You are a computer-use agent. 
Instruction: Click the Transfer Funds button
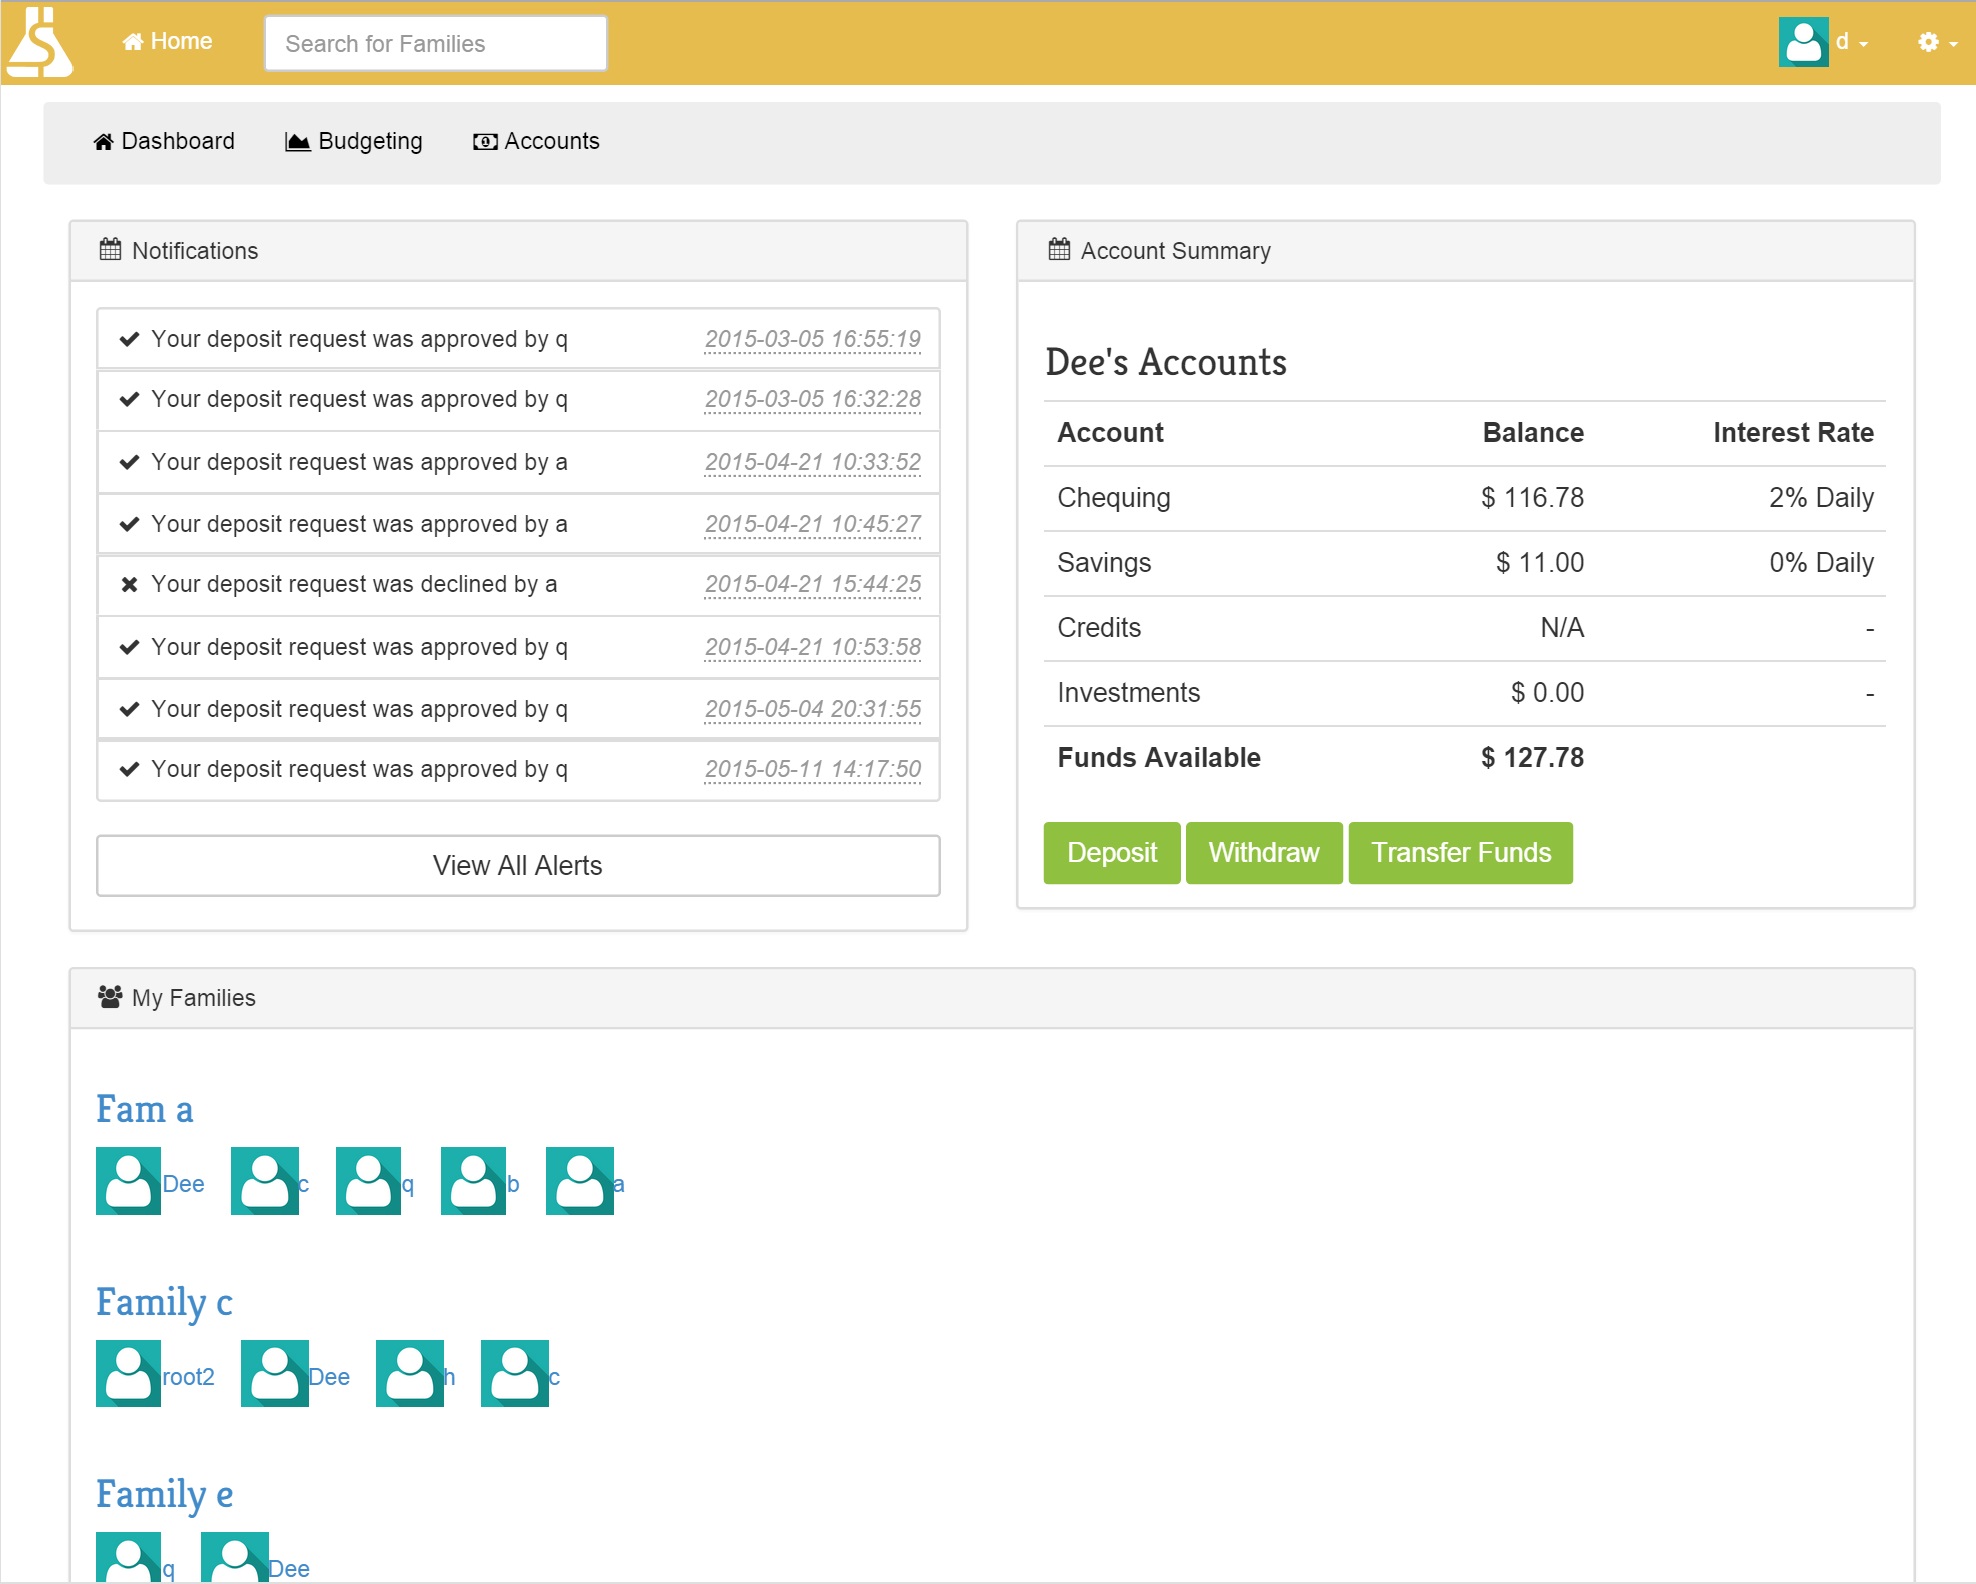click(1459, 852)
